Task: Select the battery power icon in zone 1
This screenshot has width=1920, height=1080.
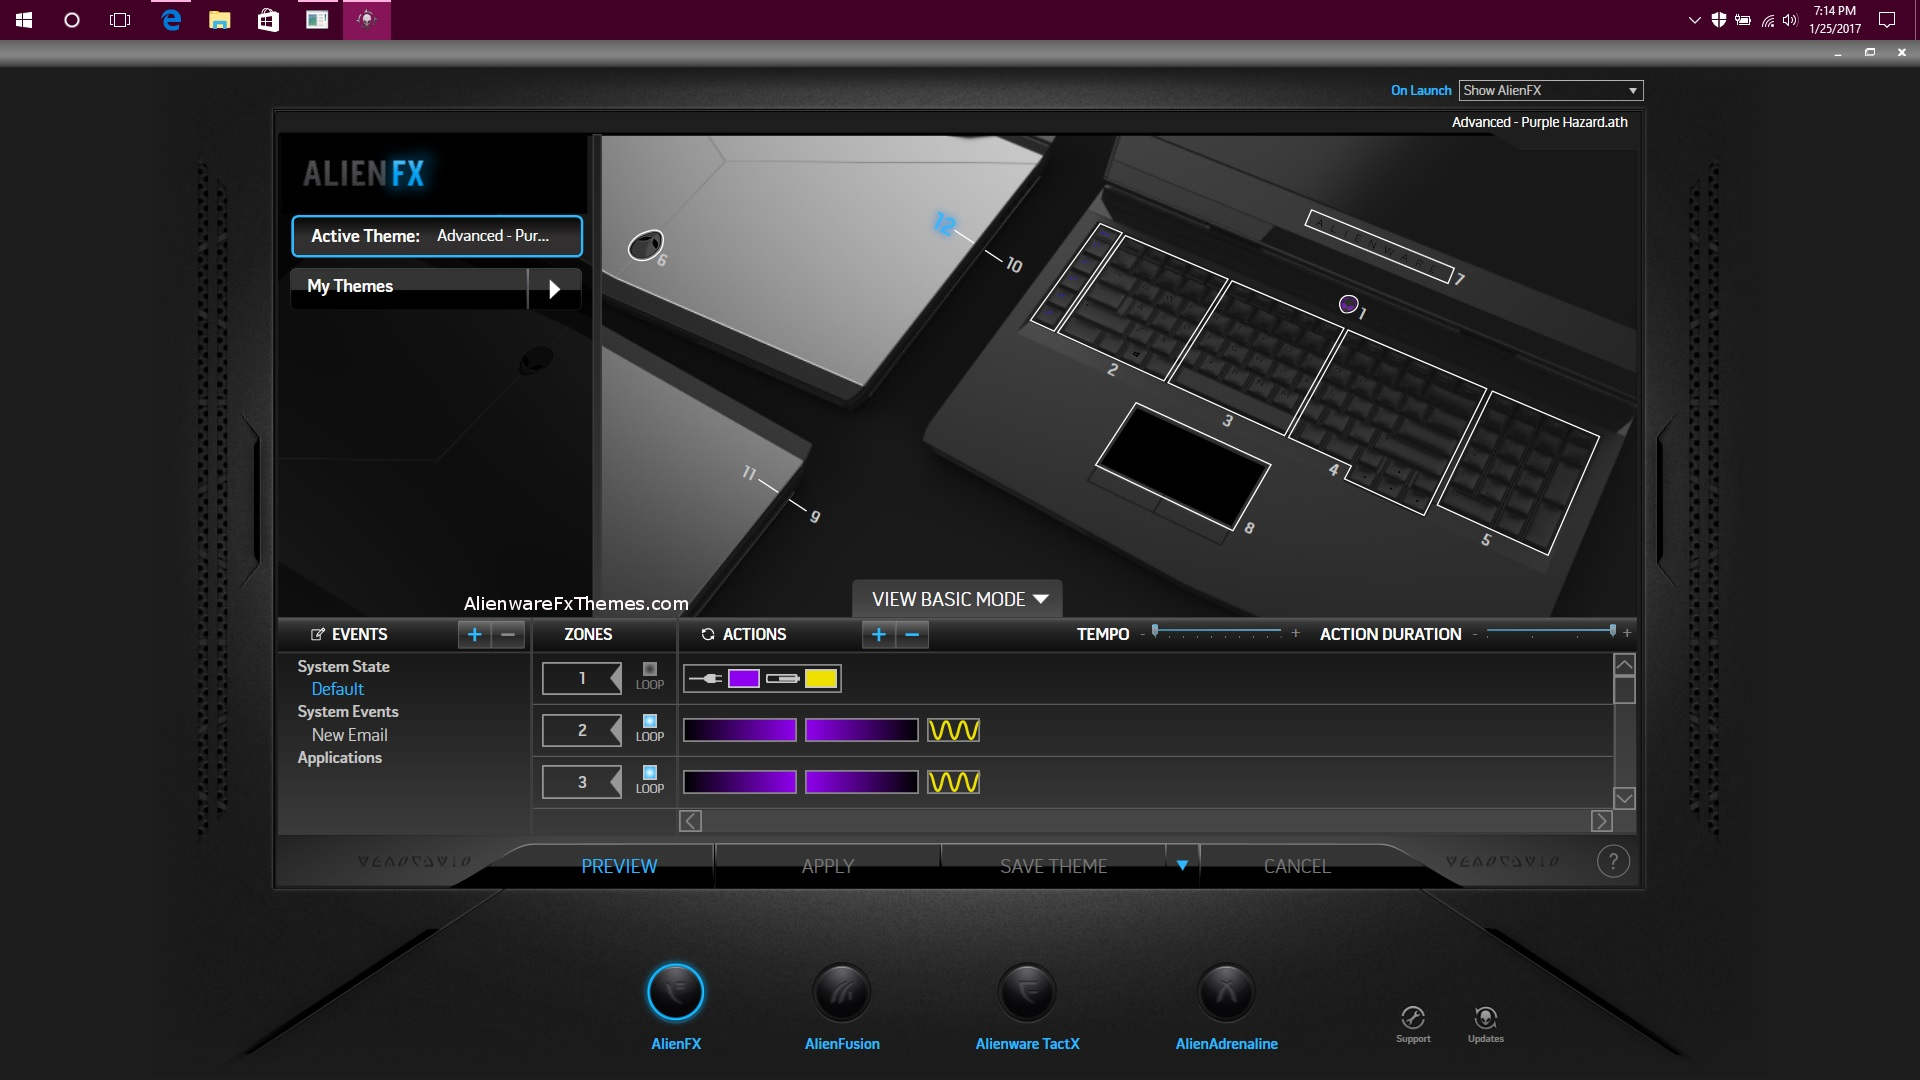Action: [x=782, y=679]
